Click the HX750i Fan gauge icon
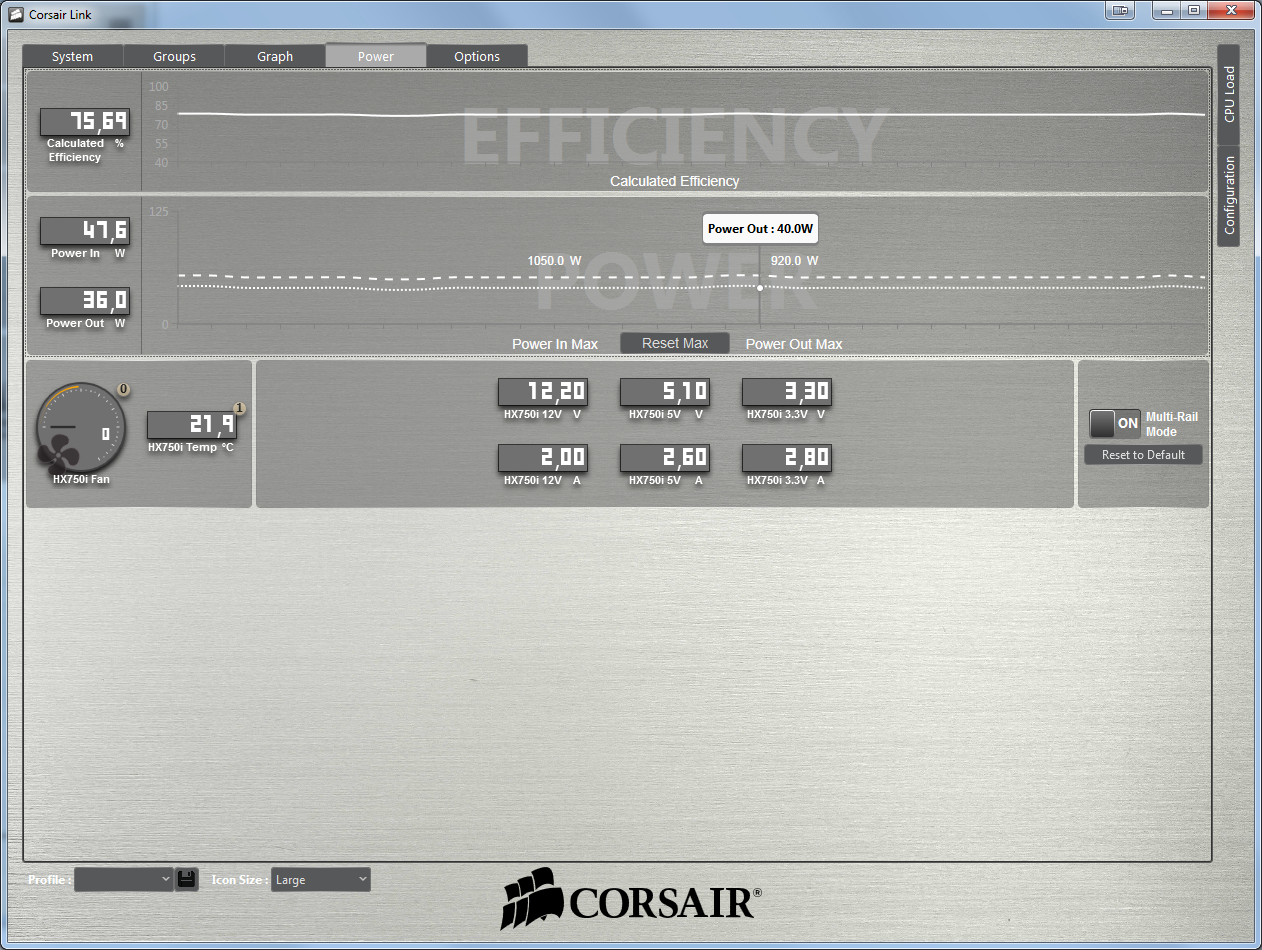Viewport: 1262px width, 950px height. [81, 428]
